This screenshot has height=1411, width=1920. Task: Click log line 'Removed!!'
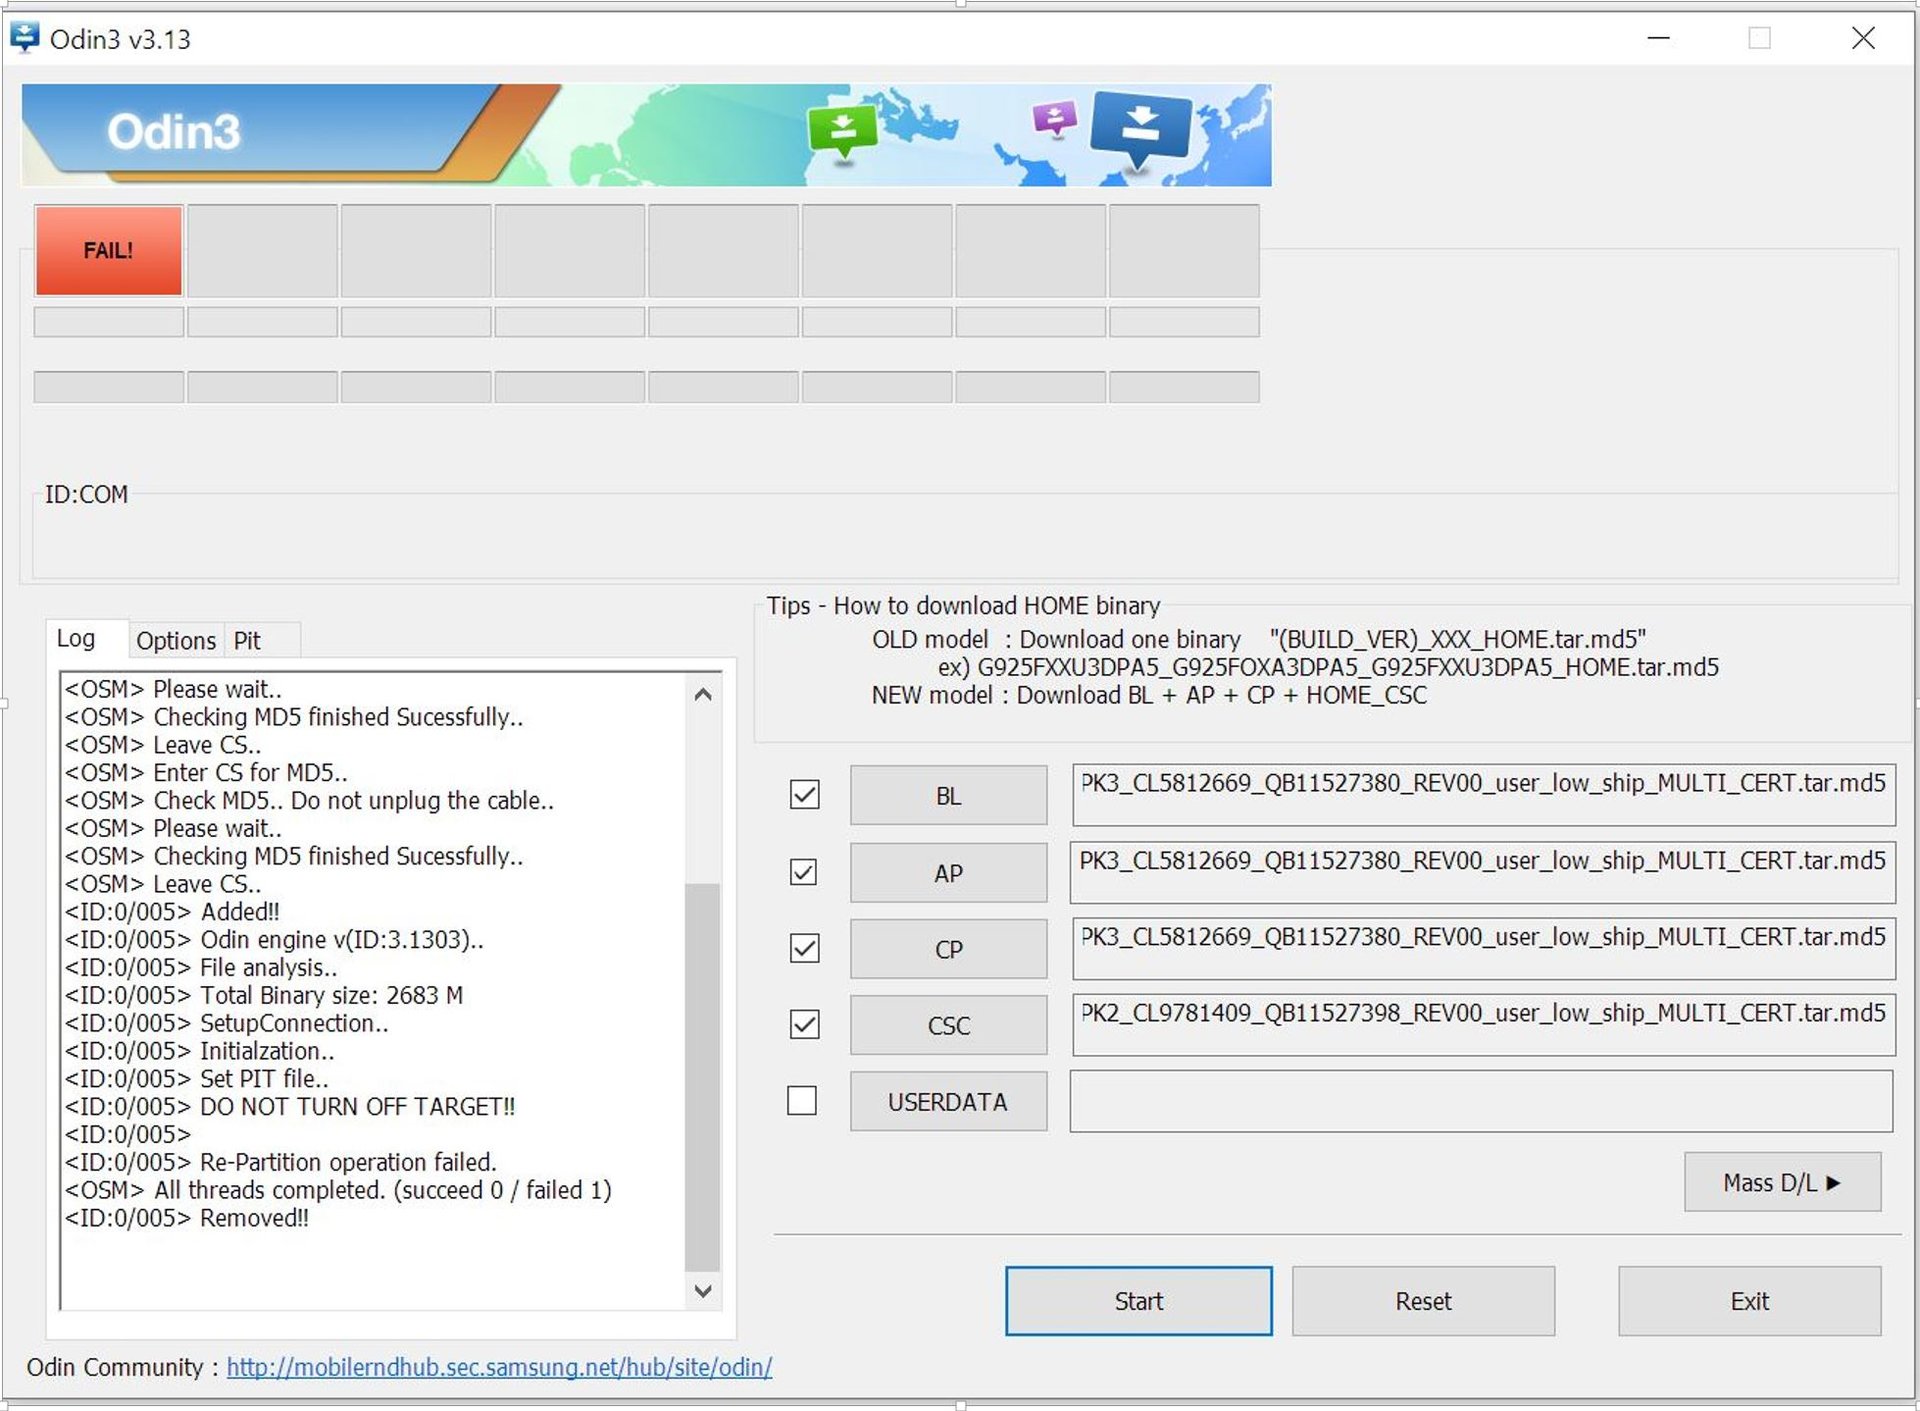pos(187,1218)
